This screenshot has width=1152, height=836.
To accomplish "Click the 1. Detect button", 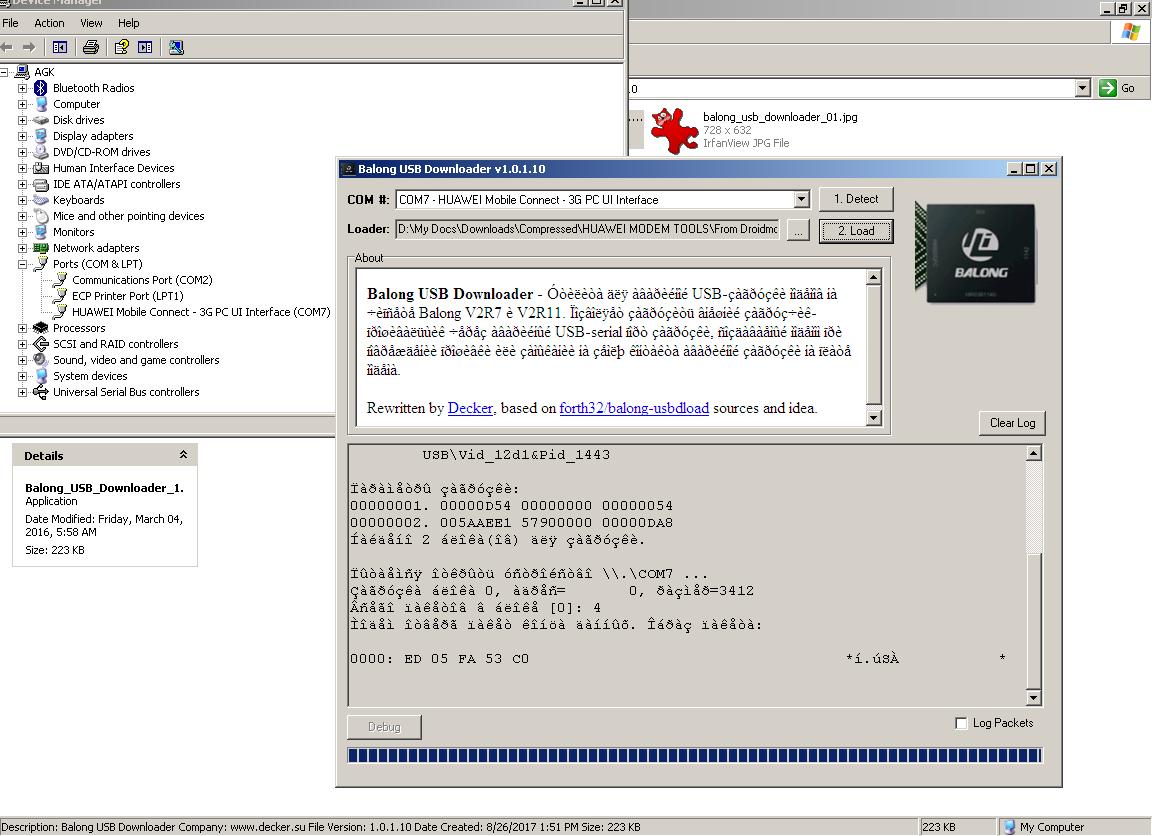I will [x=856, y=199].
